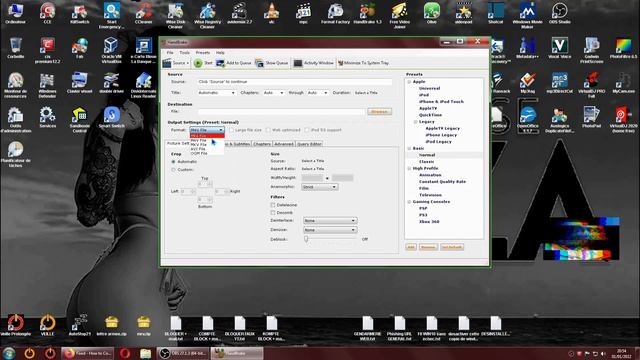Viewport: 640px width, 360px height.
Task: Open the through chapter Auto dropdown
Action: tap(317, 93)
